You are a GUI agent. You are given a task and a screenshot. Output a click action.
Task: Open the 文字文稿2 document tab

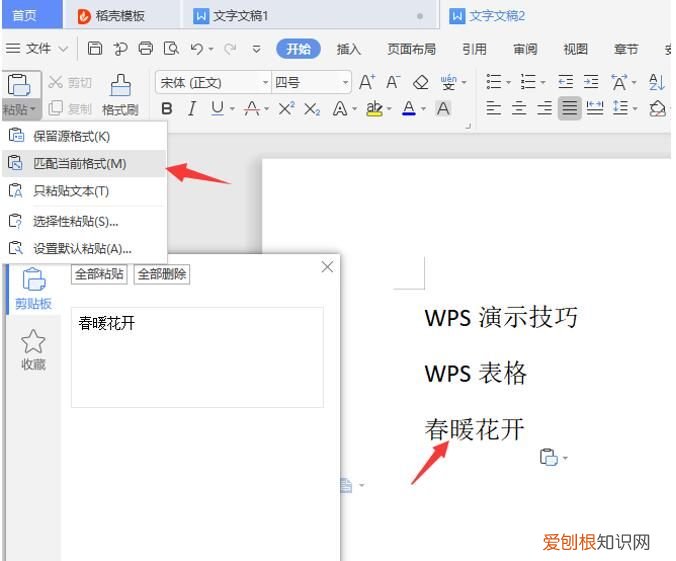pyautogui.click(x=487, y=16)
